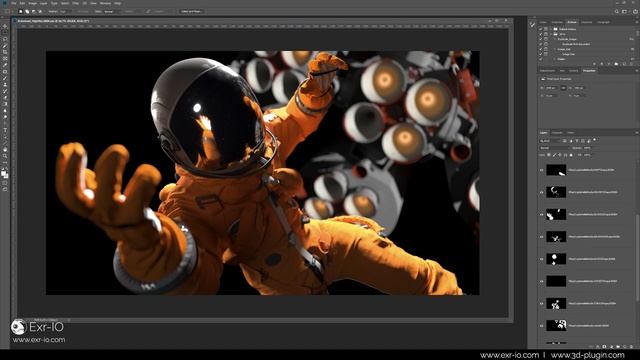Open the Actions panel flyout menu
This screenshot has width=640, height=360.
point(637,22)
